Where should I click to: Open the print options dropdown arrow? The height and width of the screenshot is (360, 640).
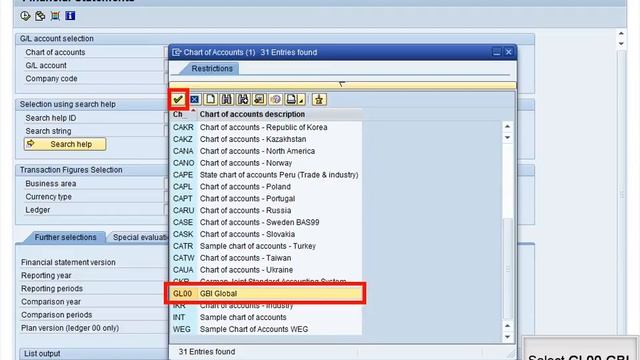pyautogui.click(x=302, y=100)
